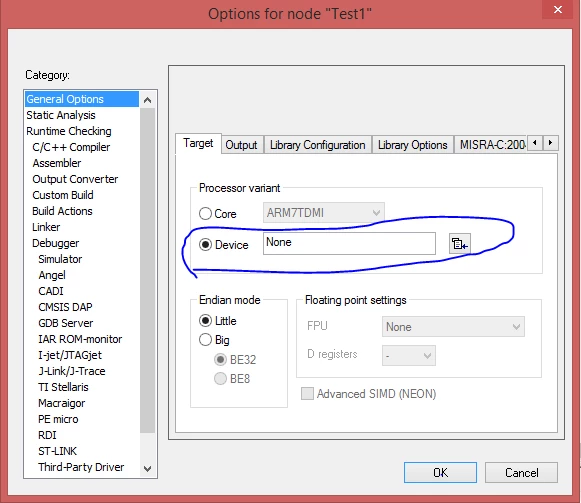This screenshot has width=581, height=503.
Task: Confirm with the OK button
Action: (440, 473)
